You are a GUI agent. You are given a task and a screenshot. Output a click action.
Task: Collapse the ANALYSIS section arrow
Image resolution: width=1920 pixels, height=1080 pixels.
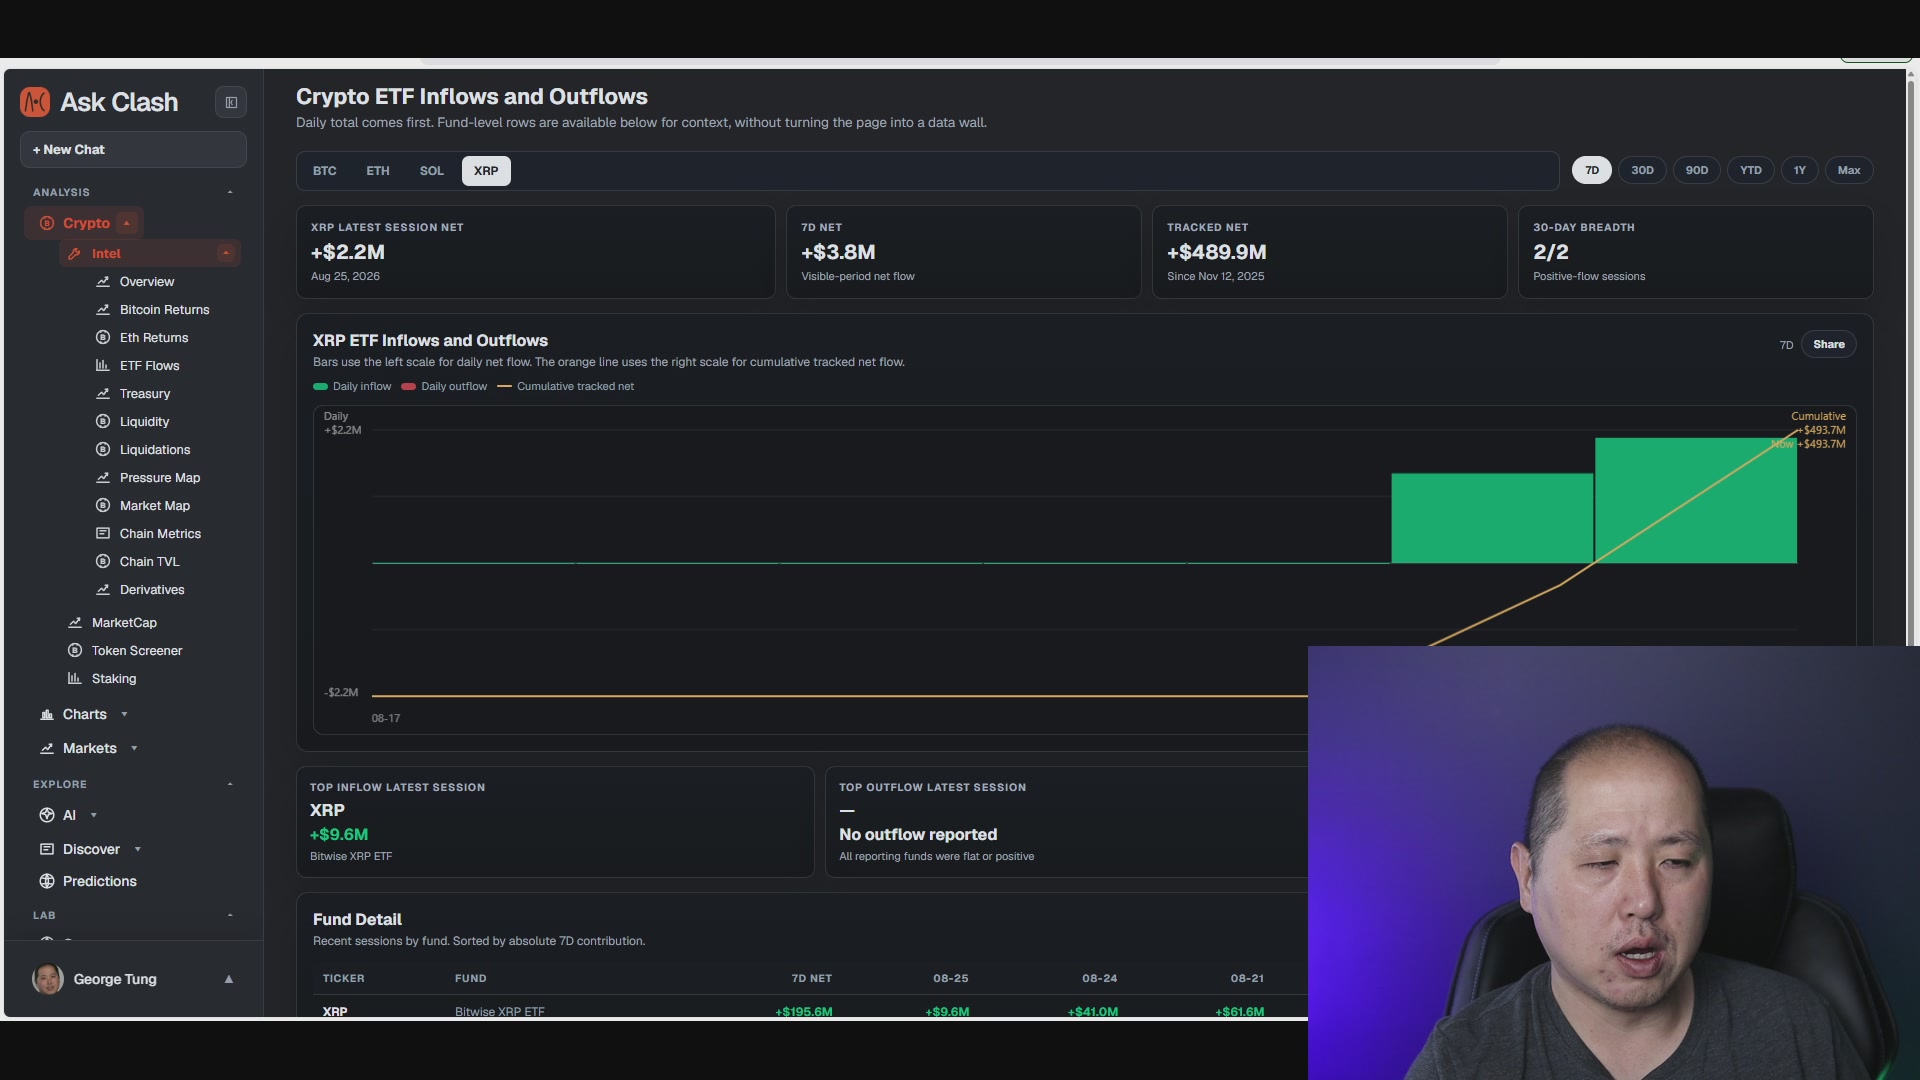pos(230,192)
